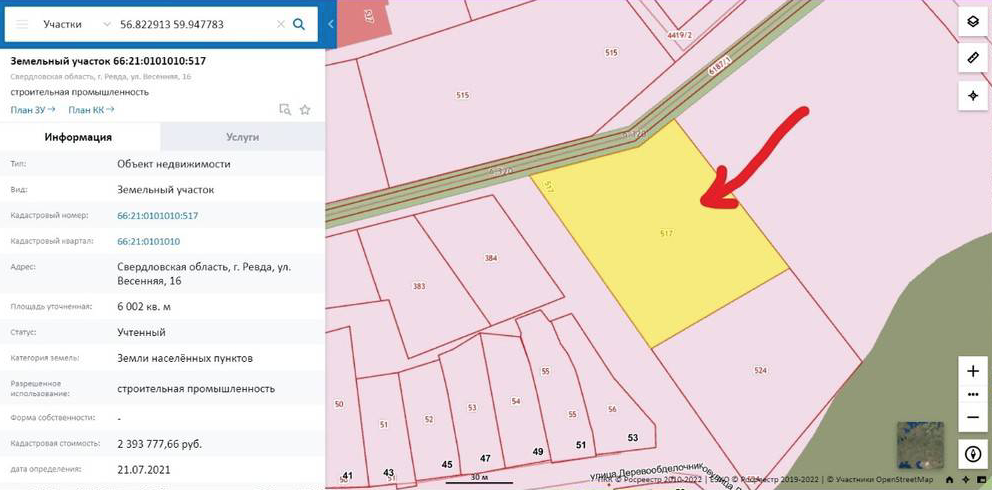Click the home icon in map footer
The width and height of the screenshot is (992, 490).
[950, 480]
